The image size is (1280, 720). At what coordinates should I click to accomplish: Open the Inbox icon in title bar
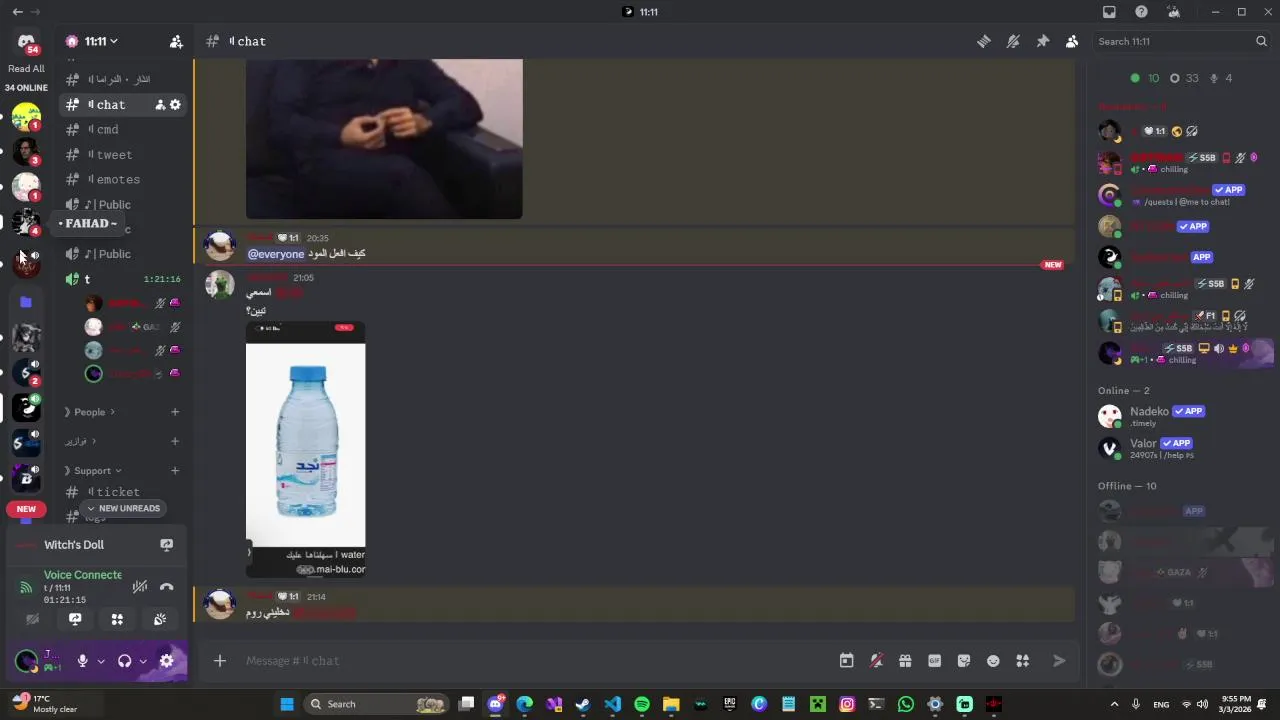[1109, 12]
